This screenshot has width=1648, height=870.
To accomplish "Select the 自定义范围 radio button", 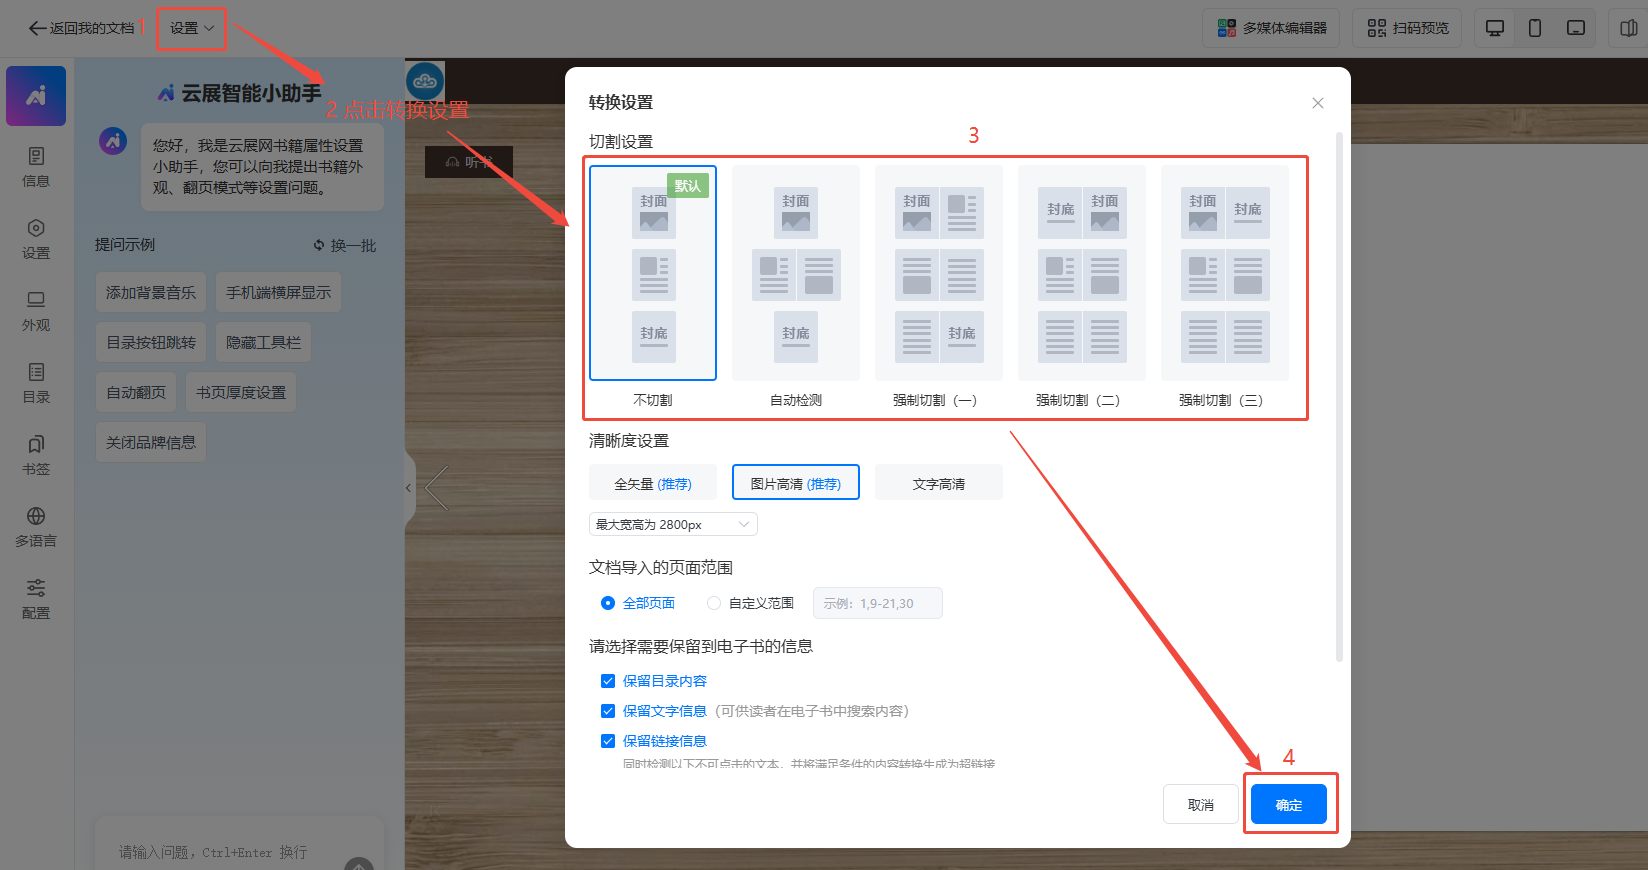I will [x=714, y=603].
